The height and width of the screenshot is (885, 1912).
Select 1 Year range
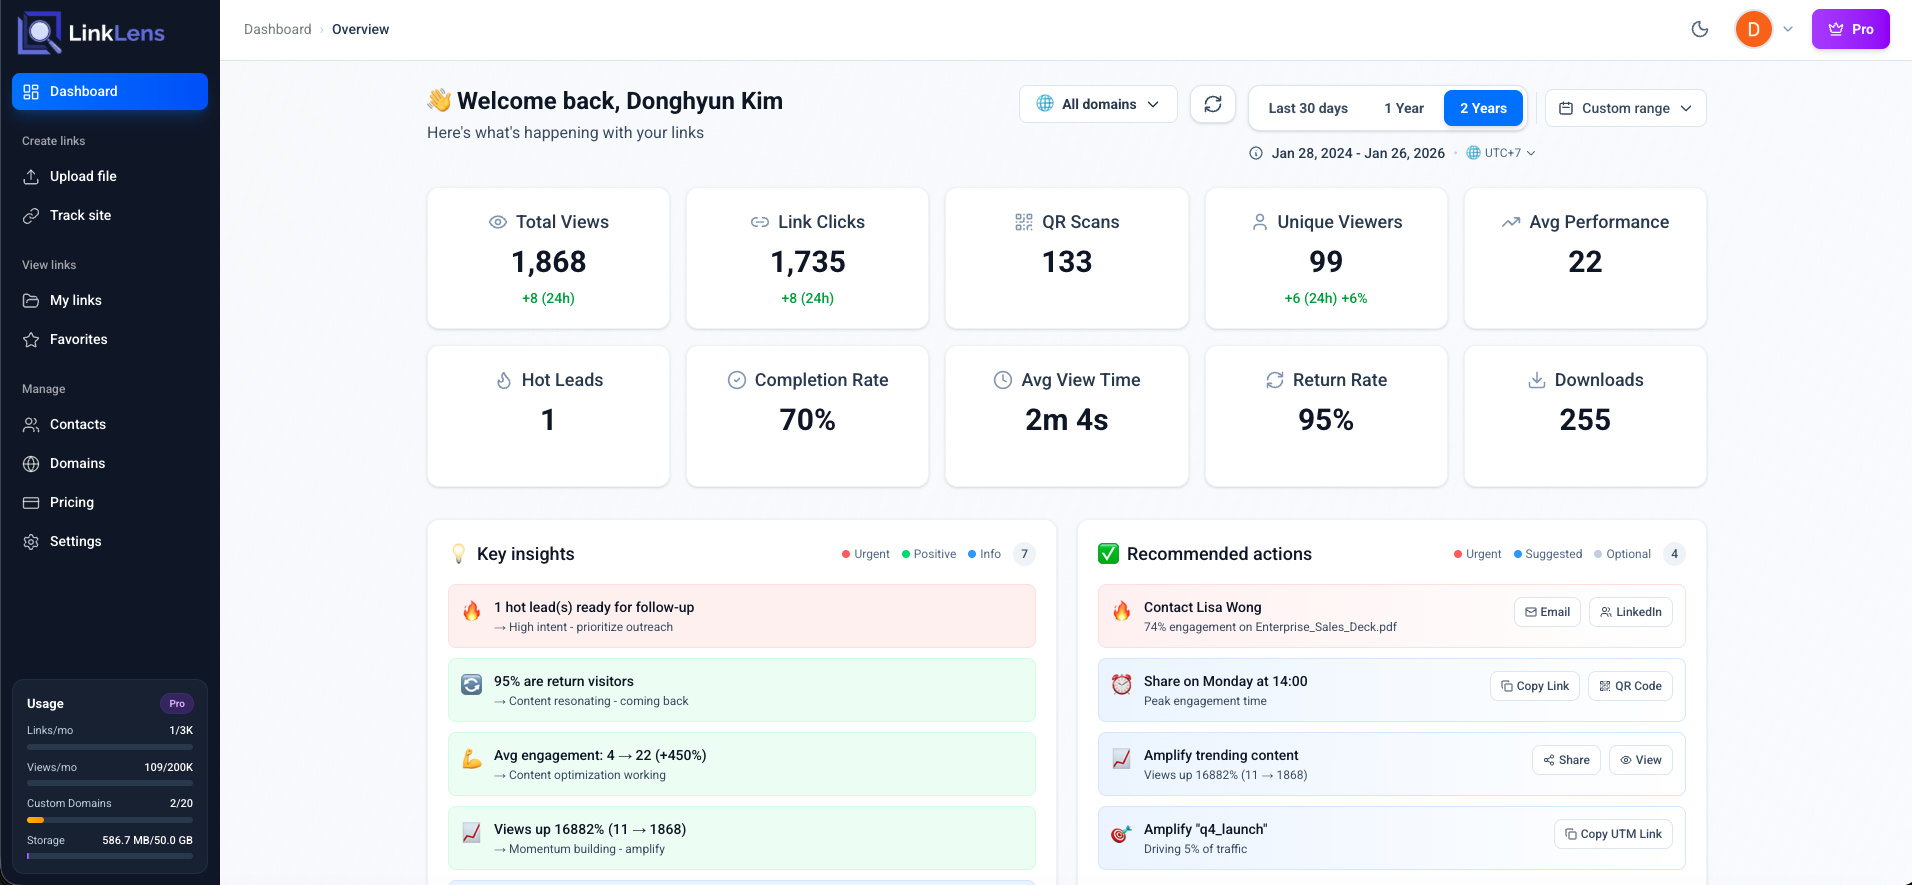[1404, 108]
